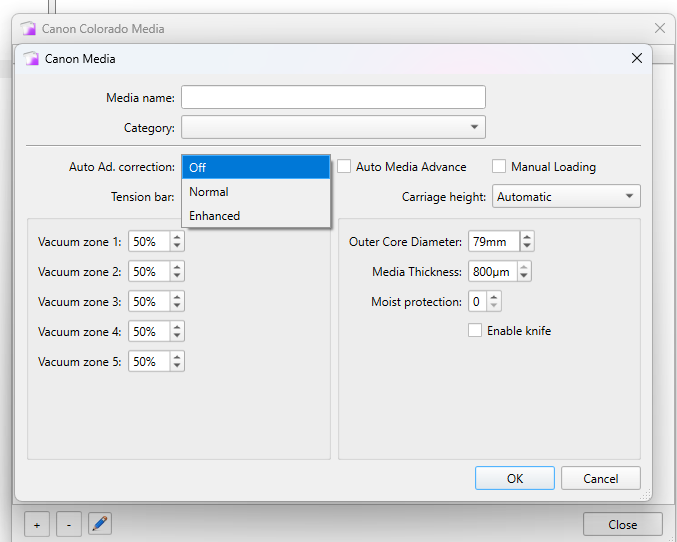Screen dimensions: 677x542
Task: Tick the Manual Loading checkbox
Action: (499, 166)
